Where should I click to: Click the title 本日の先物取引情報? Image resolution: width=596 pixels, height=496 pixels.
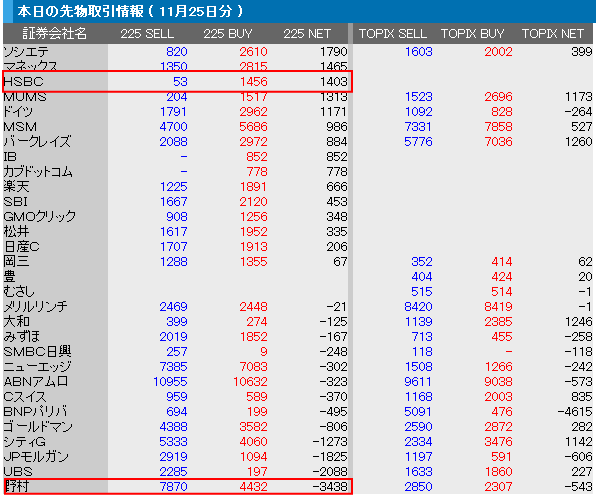click(x=80, y=11)
